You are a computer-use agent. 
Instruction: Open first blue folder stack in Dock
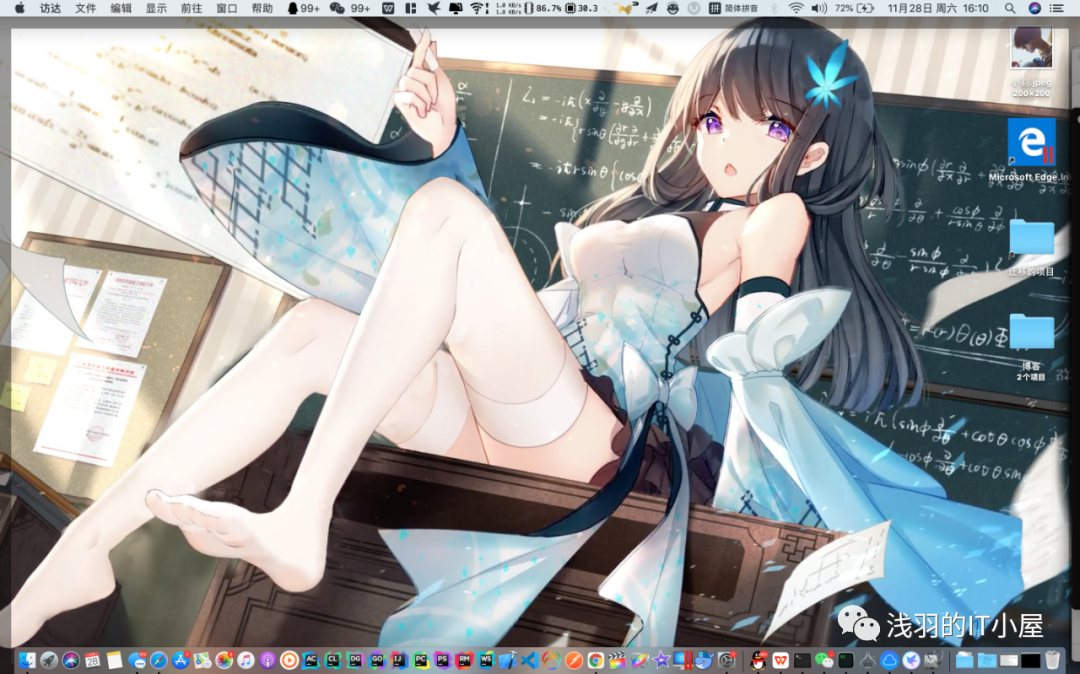coord(964,660)
